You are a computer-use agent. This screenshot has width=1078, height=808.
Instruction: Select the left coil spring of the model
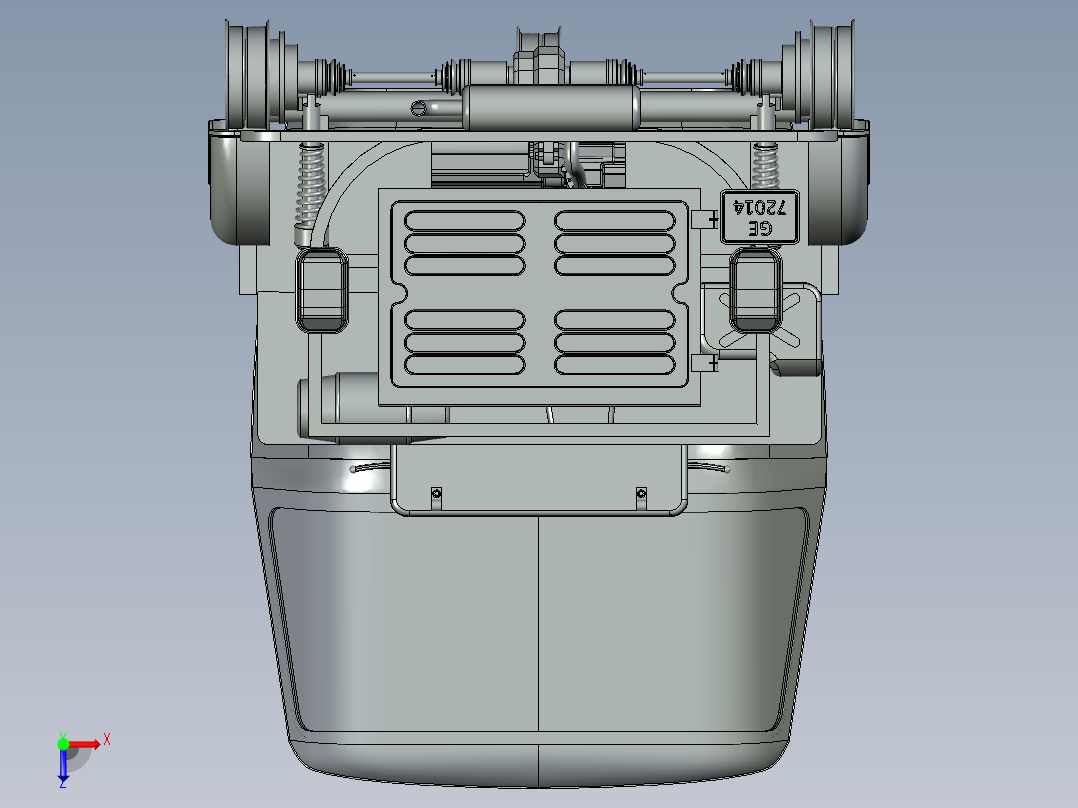[x=310, y=187]
